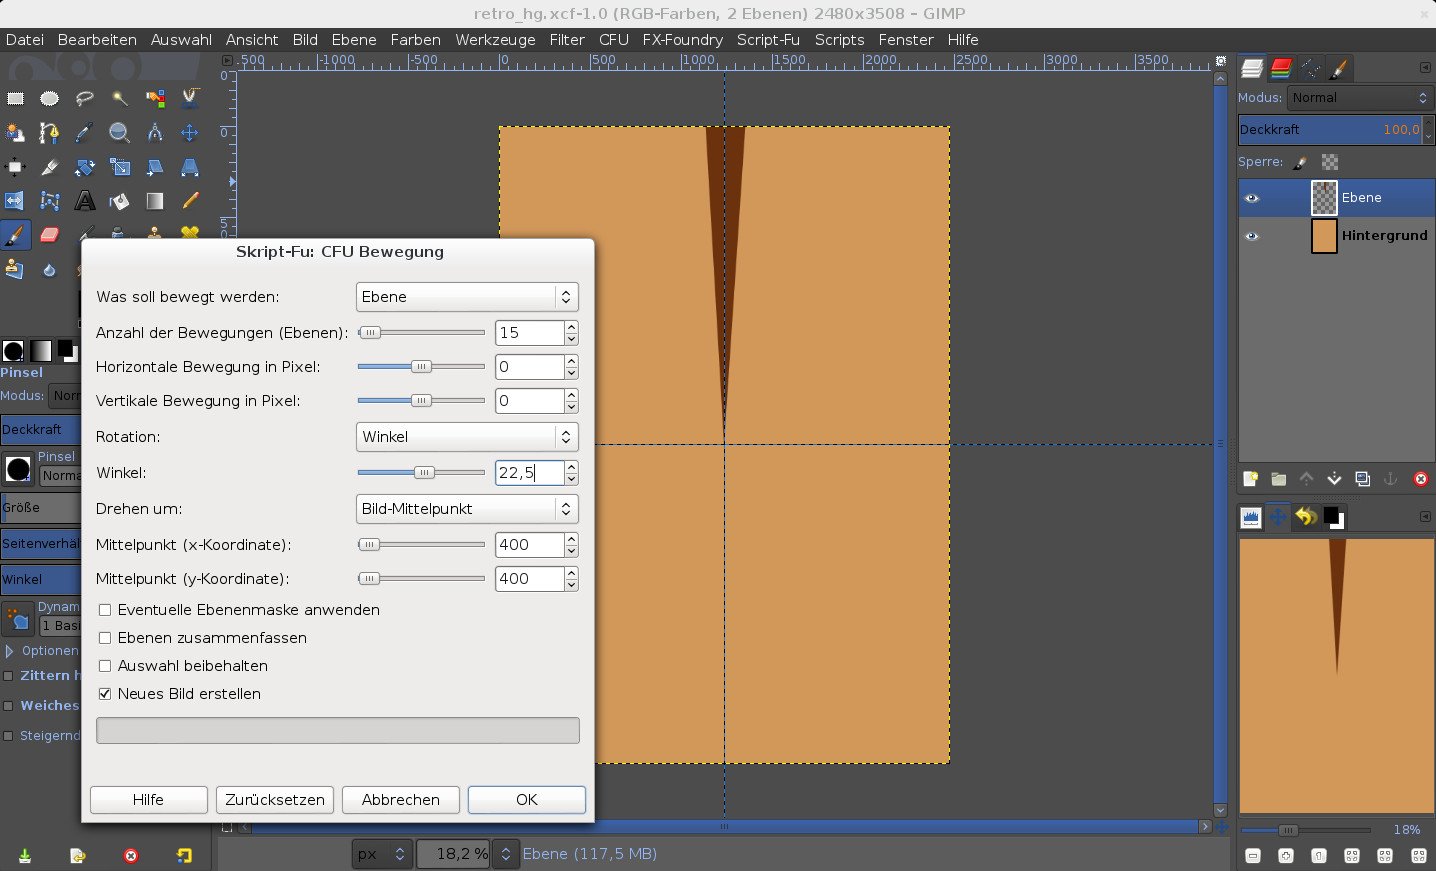Open the 'Was soll bewegt werden' dropdown

(467, 297)
